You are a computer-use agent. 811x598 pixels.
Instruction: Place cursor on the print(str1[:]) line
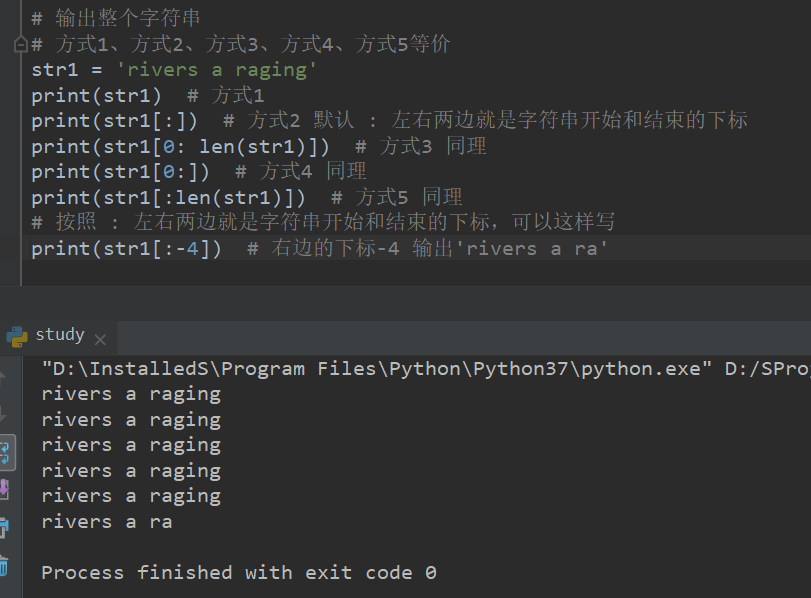(x=389, y=121)
